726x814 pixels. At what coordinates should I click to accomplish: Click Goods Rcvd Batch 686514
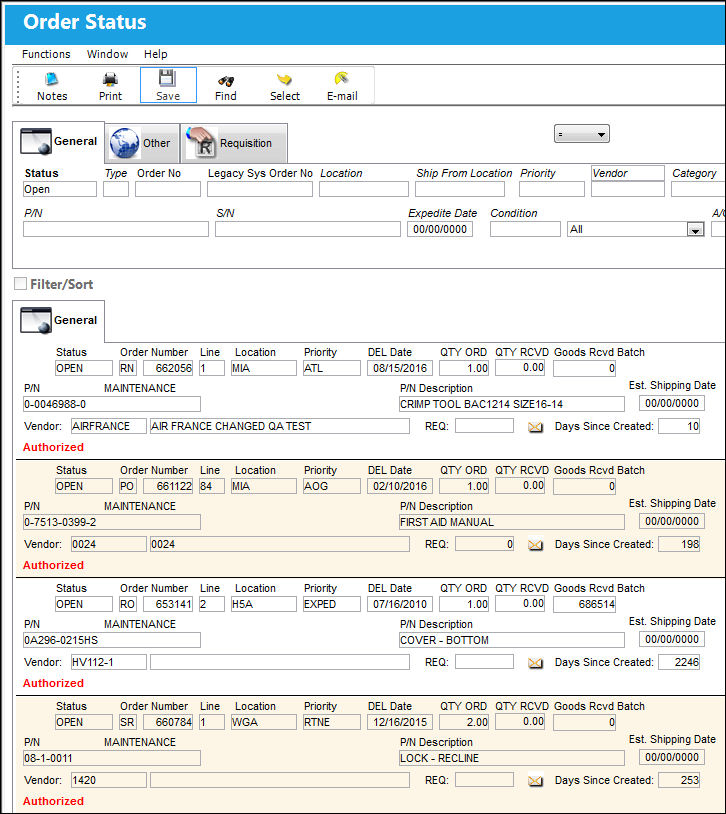(x=584, y=604)
